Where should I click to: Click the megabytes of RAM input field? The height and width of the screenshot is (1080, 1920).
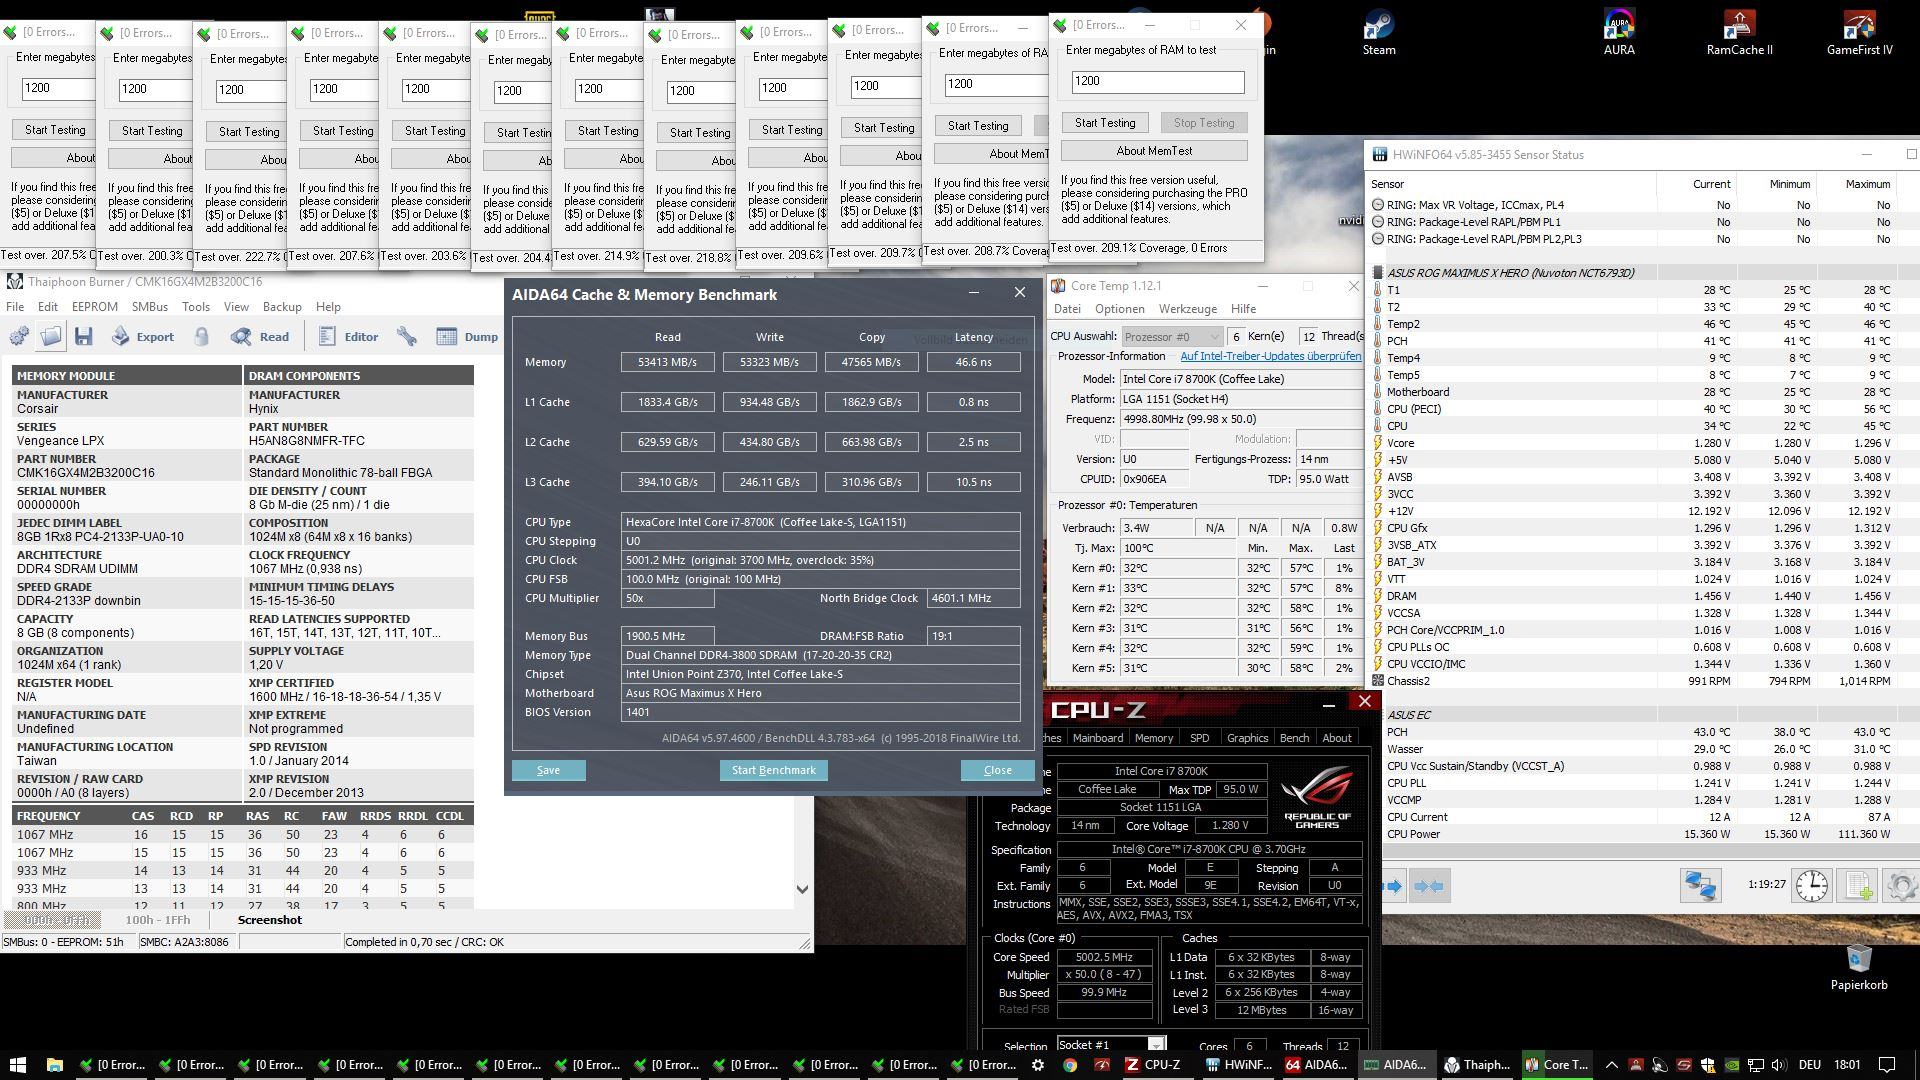(1157, 82)
